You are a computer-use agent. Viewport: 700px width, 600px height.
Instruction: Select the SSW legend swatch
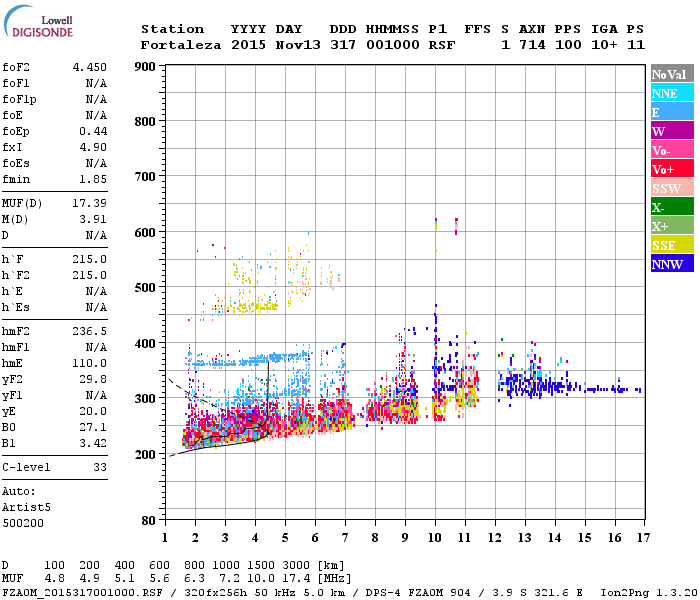pos(672,188)
